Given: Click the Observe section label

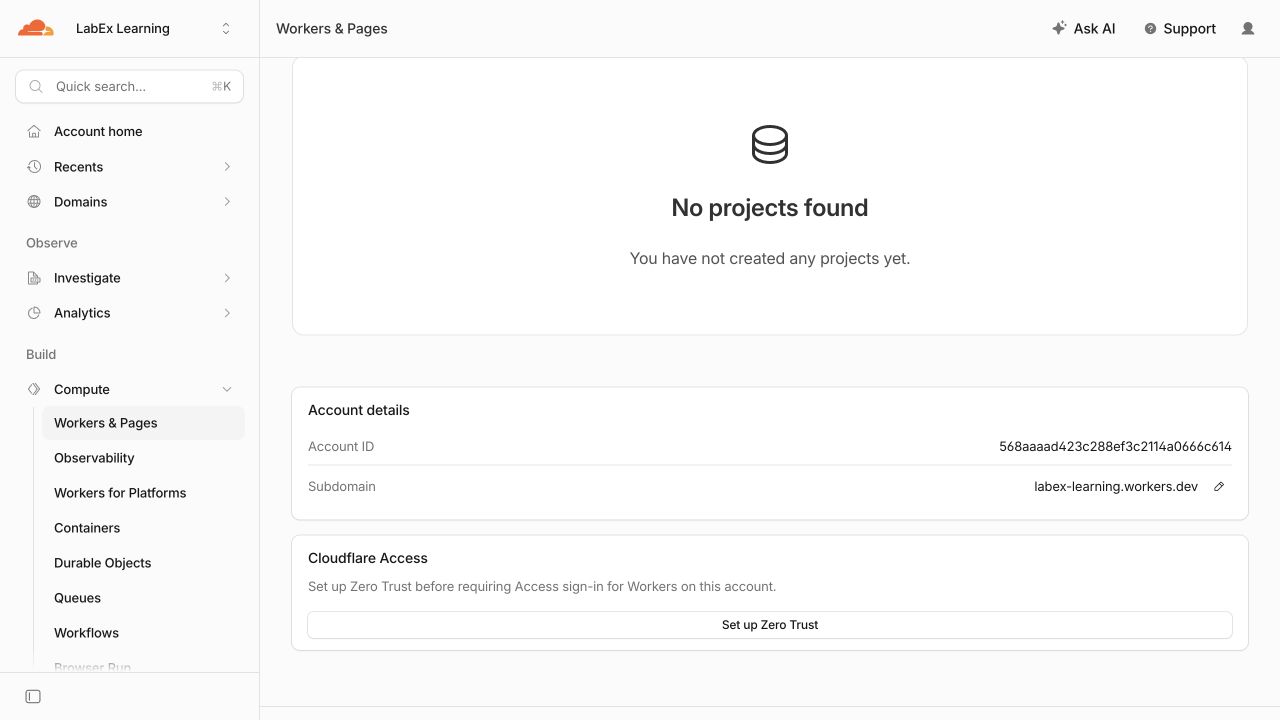Looking at the screenshot, I should [52, 243].
